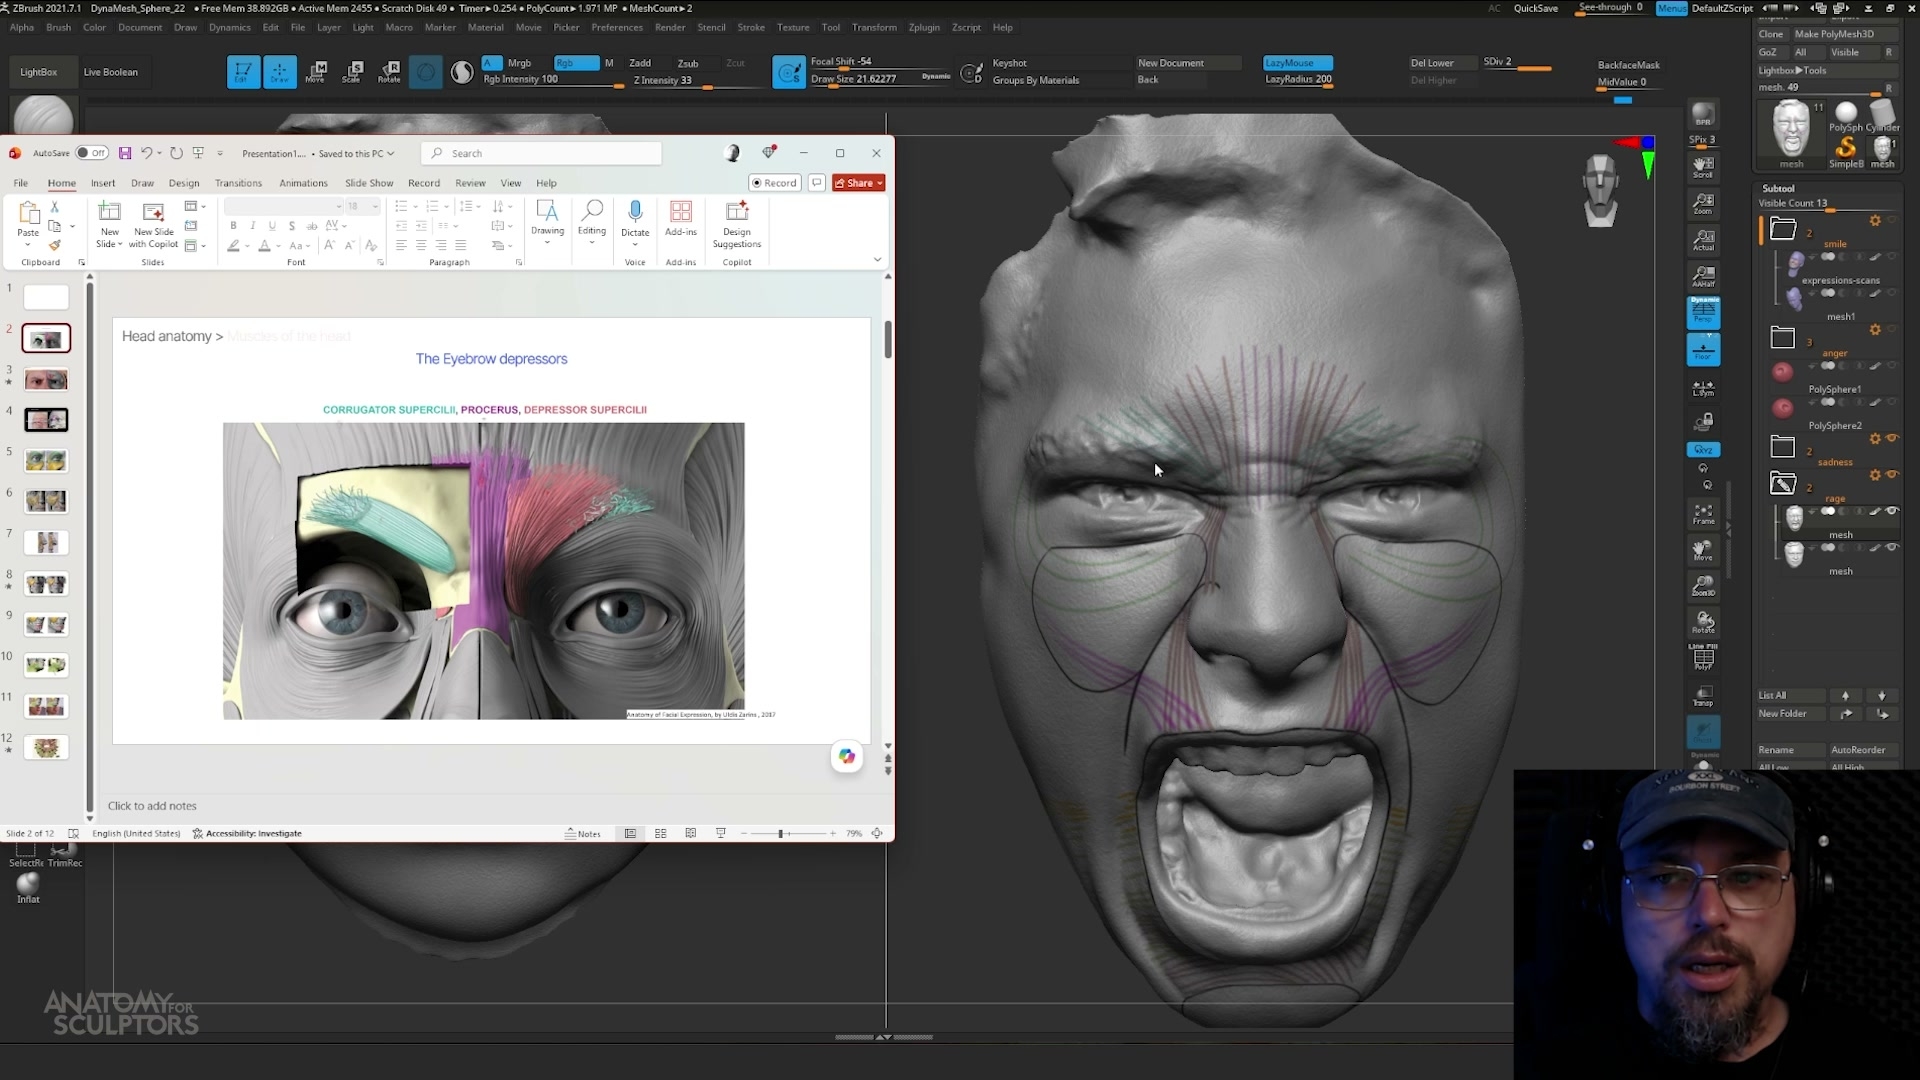The width and height of the screenshot is (1920, 1080).
Task: Adjust the PowerPoint zoom slider
Action: pyautogui.click(x=789, y=833)
